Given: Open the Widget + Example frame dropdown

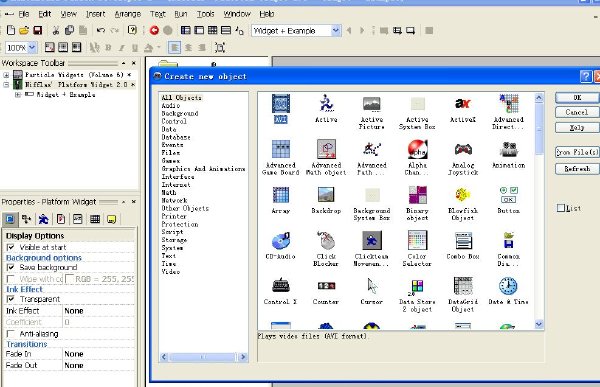Looking at the screenshot, I should pyautogui.click(x=336, y=31).
